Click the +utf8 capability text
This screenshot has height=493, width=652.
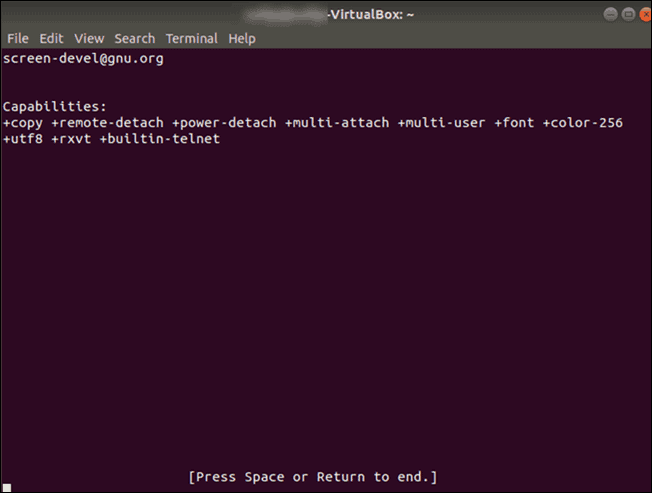(23, 139)
